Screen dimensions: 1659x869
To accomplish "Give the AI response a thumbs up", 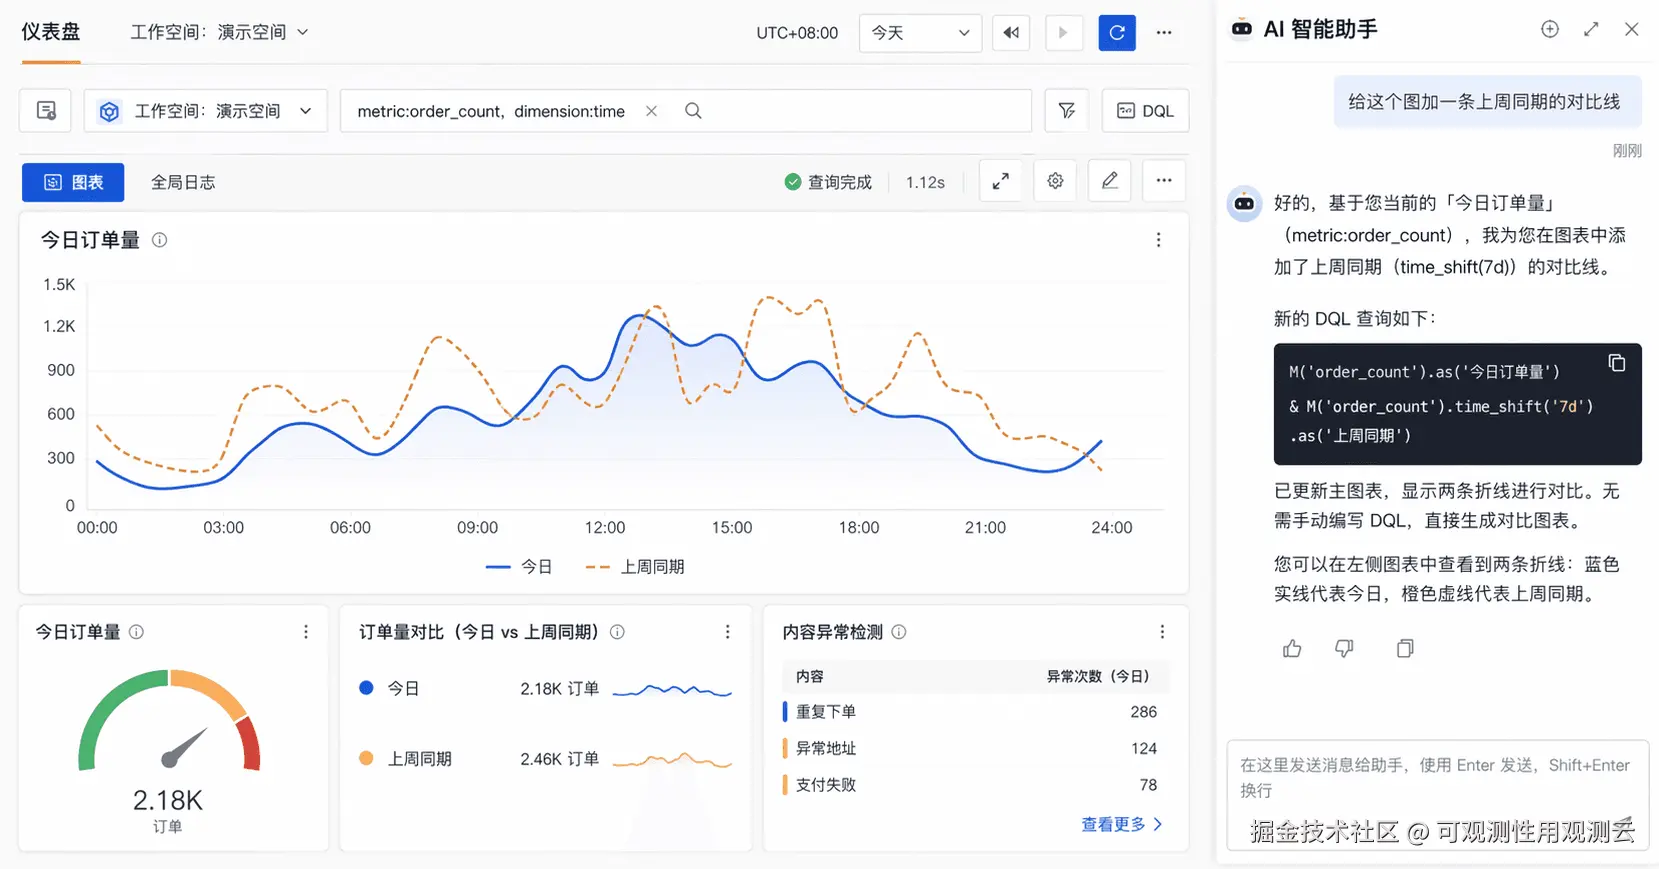I will point(1292,649).
